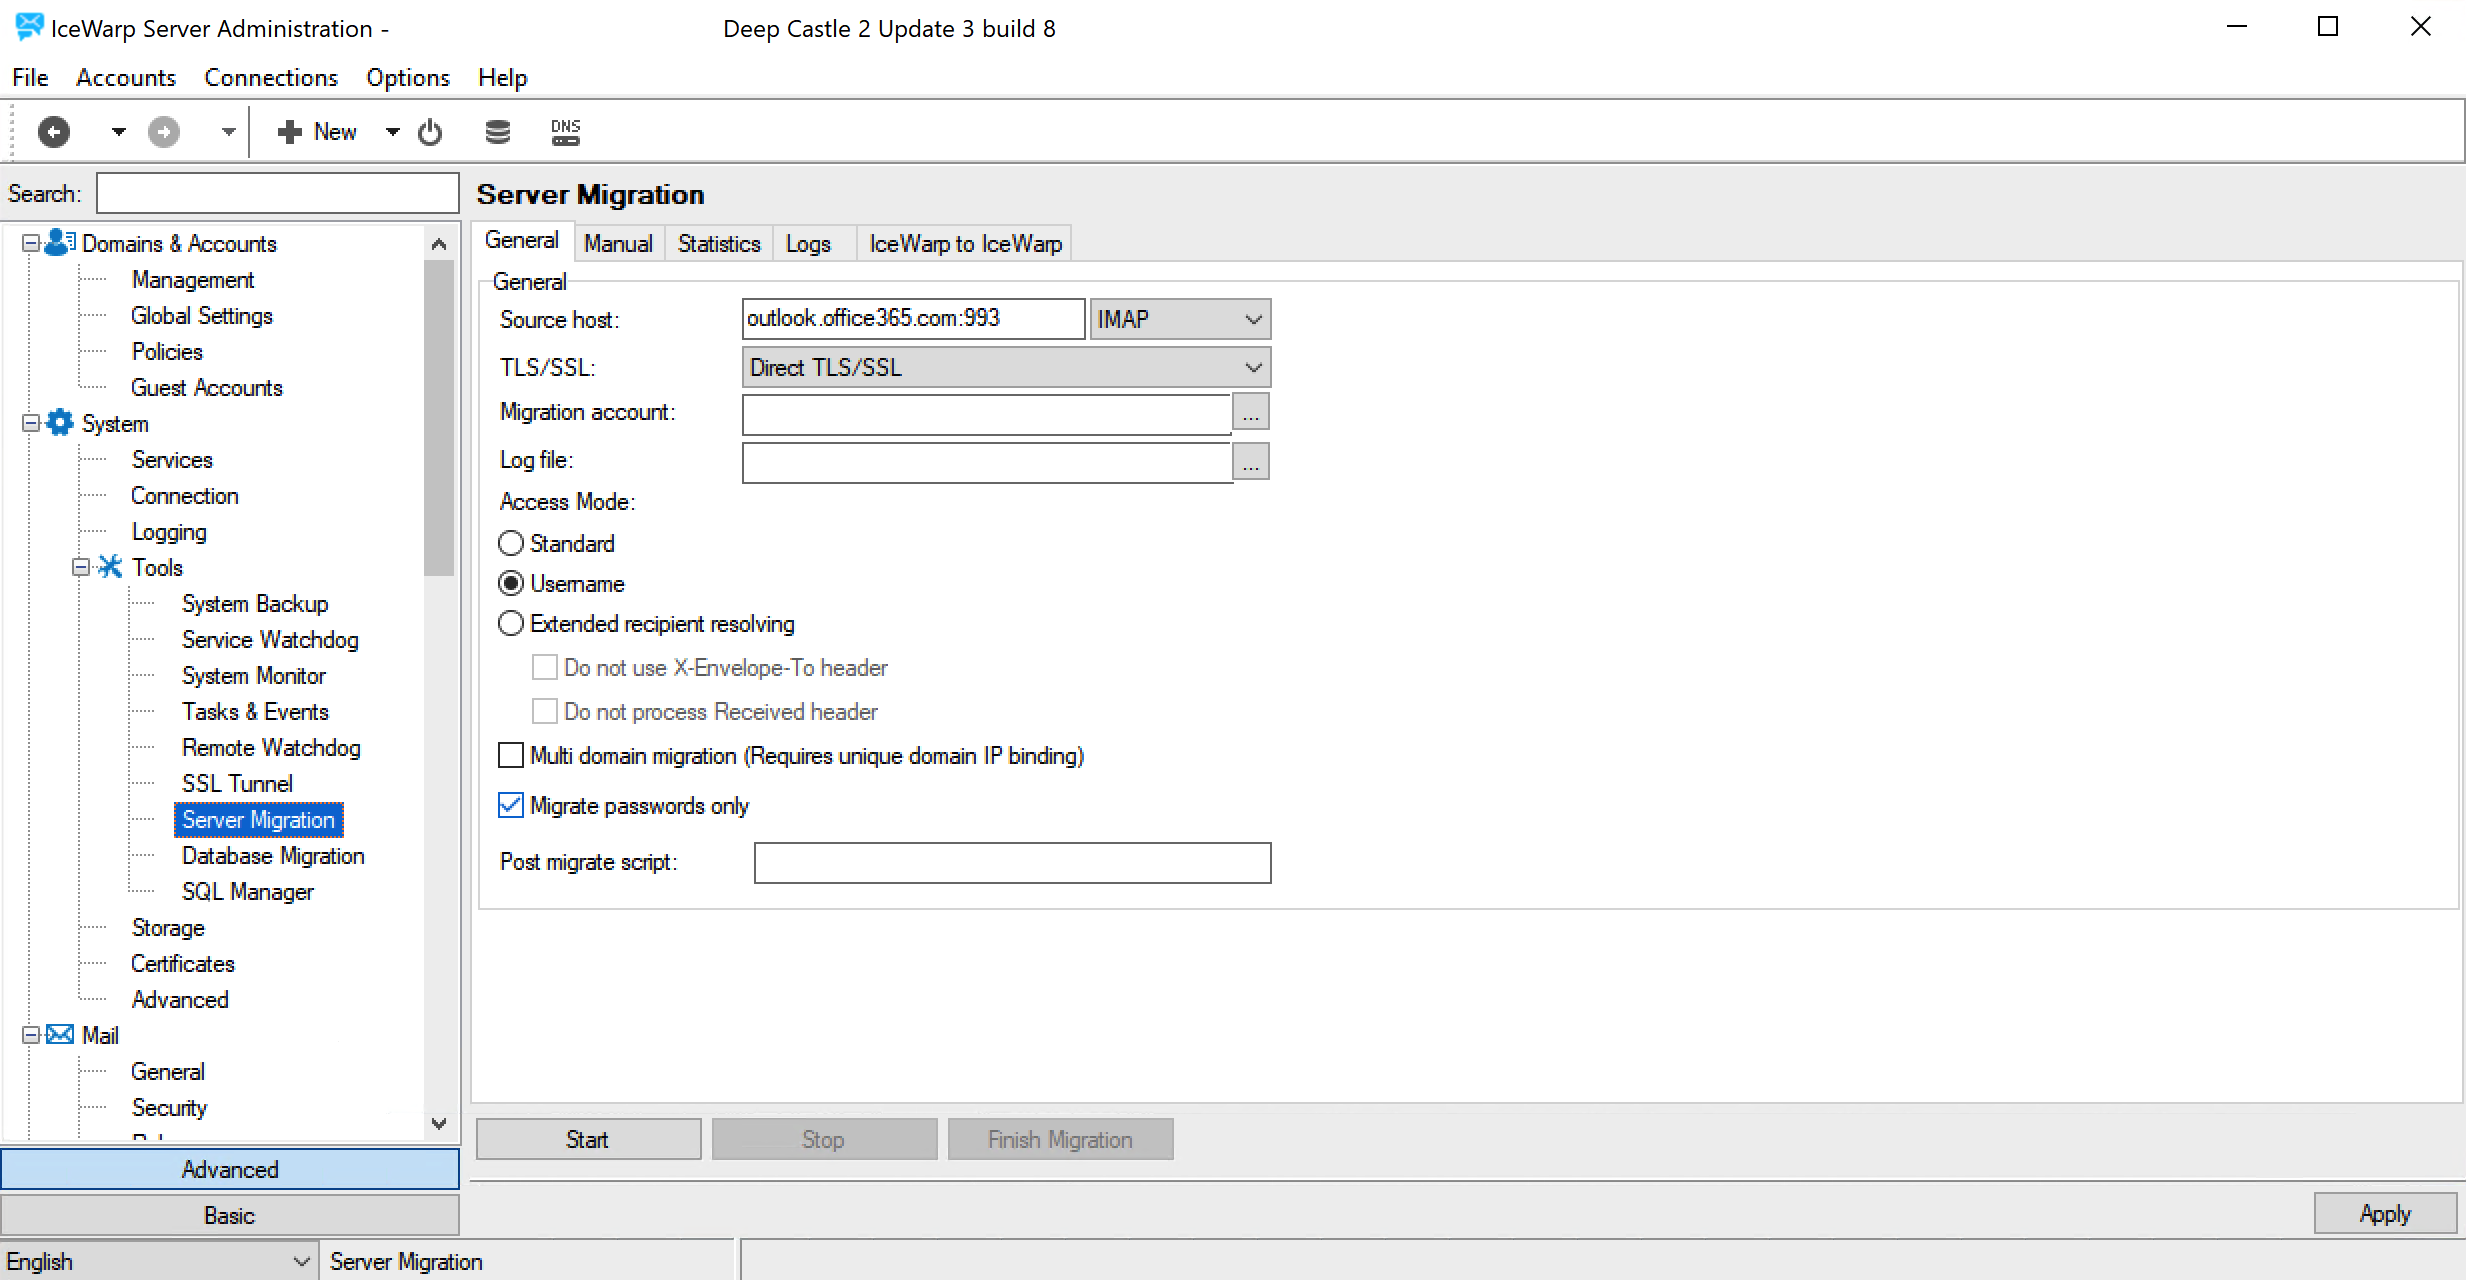Toggle Do not process Received header

pyautogui.click(x=545, y=711)
